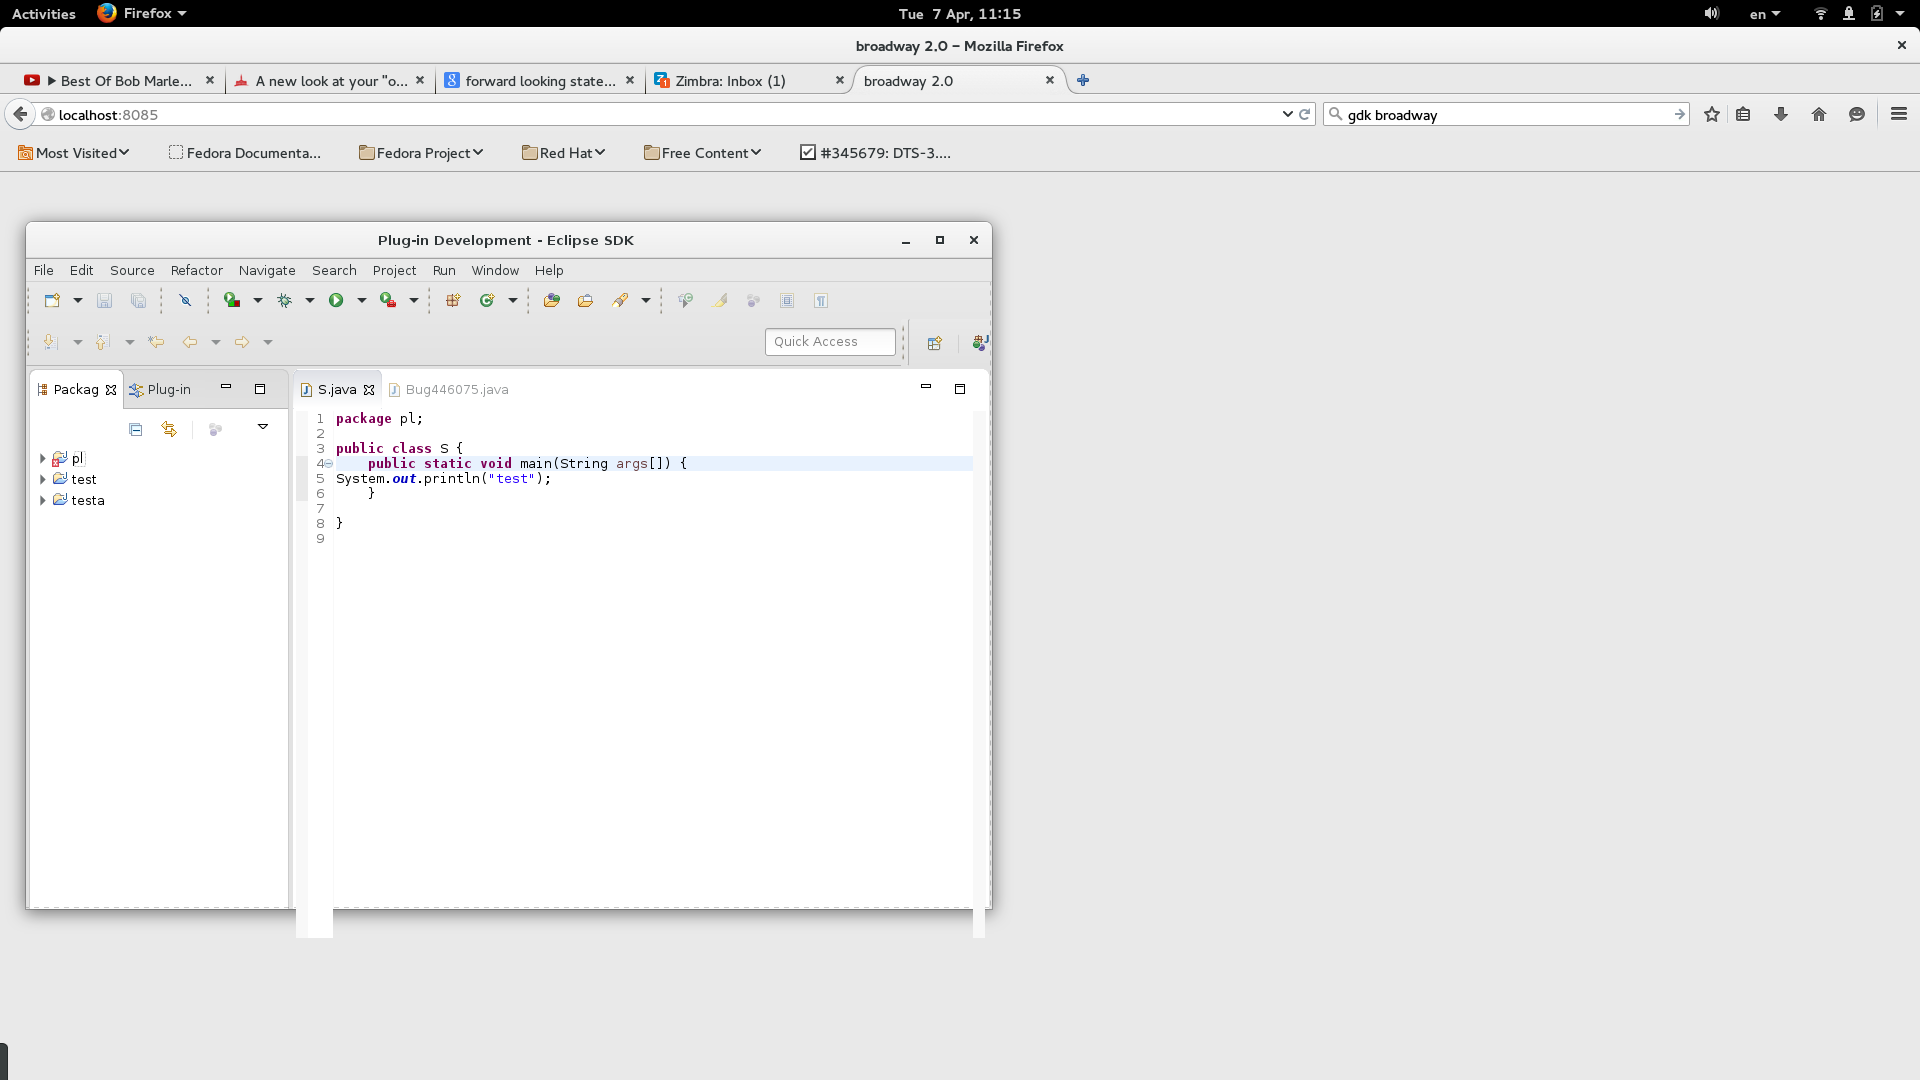This screenshot has width=1920, height=1080.
Task: Open dropdown next to New wizard icon
Action: [77, 300]
